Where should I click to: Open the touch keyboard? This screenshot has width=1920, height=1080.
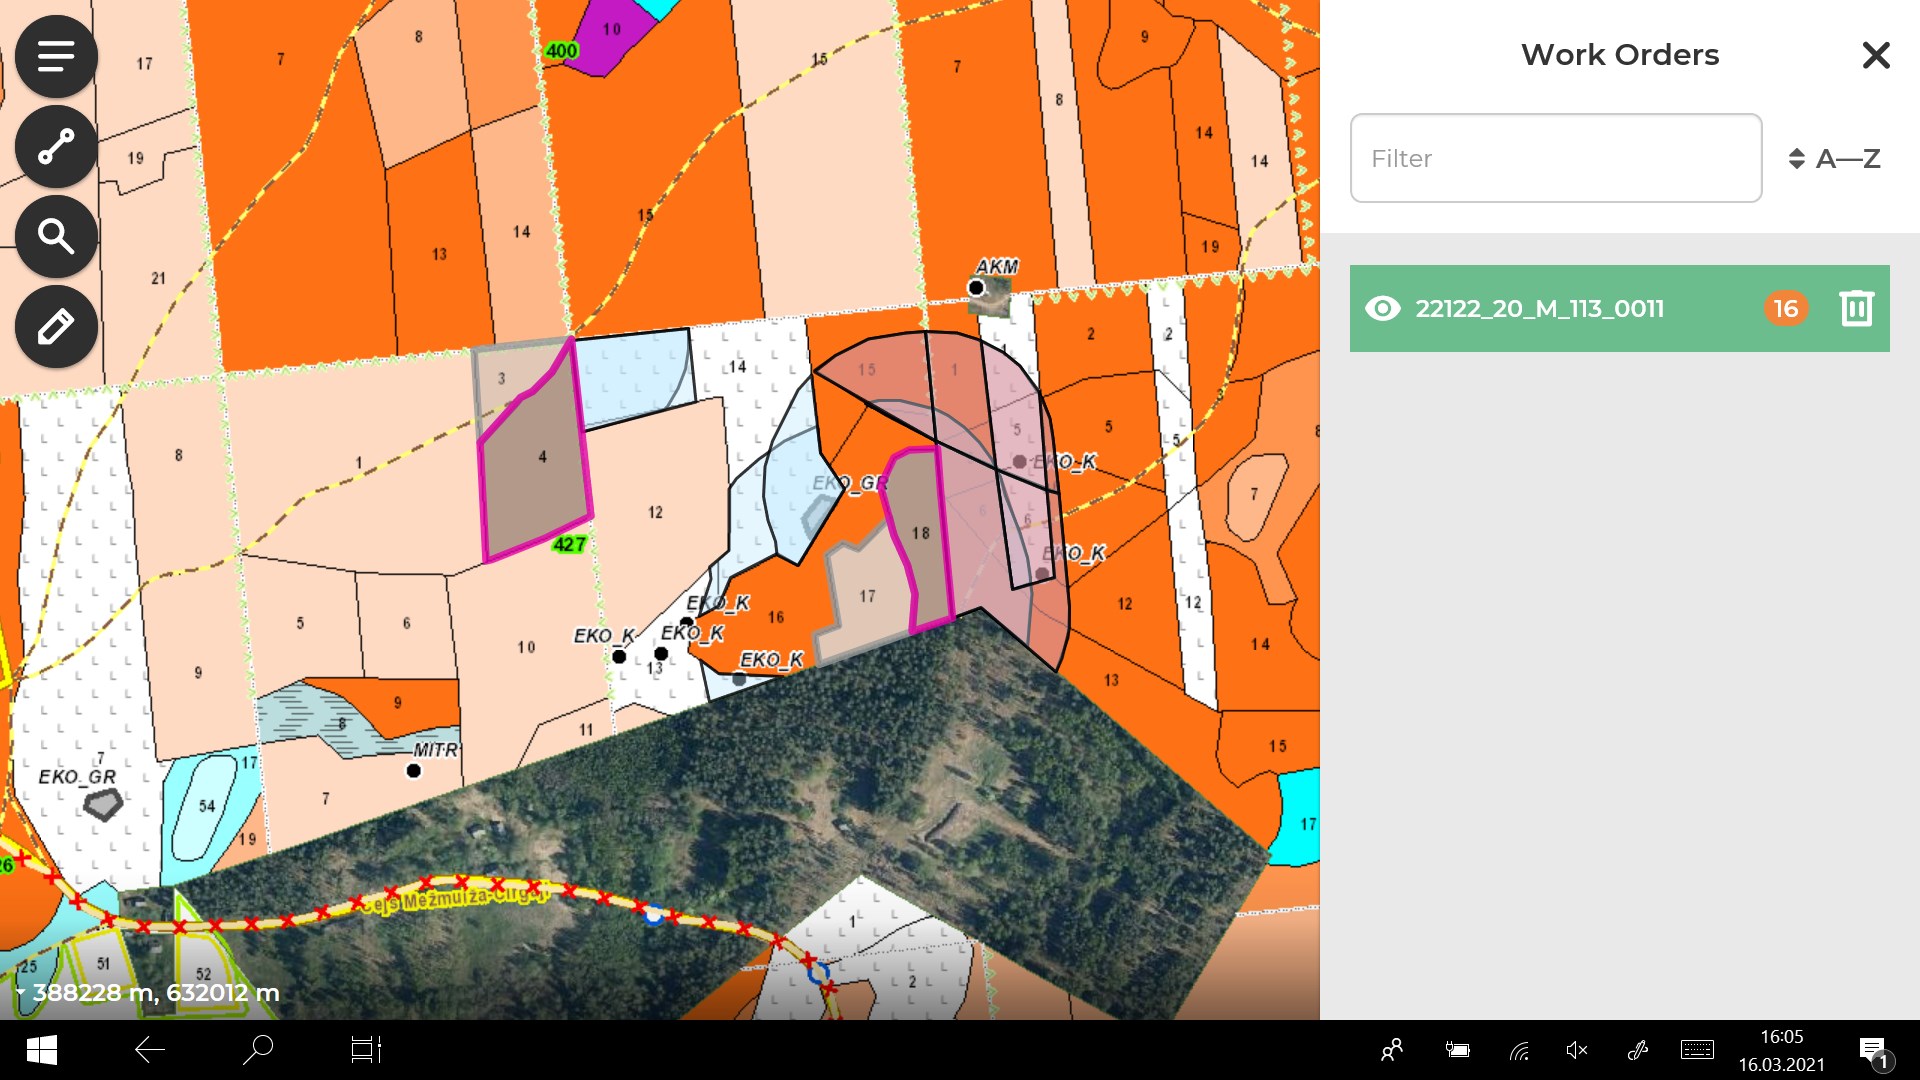pyautogui.click(x=1697, y=1050)
